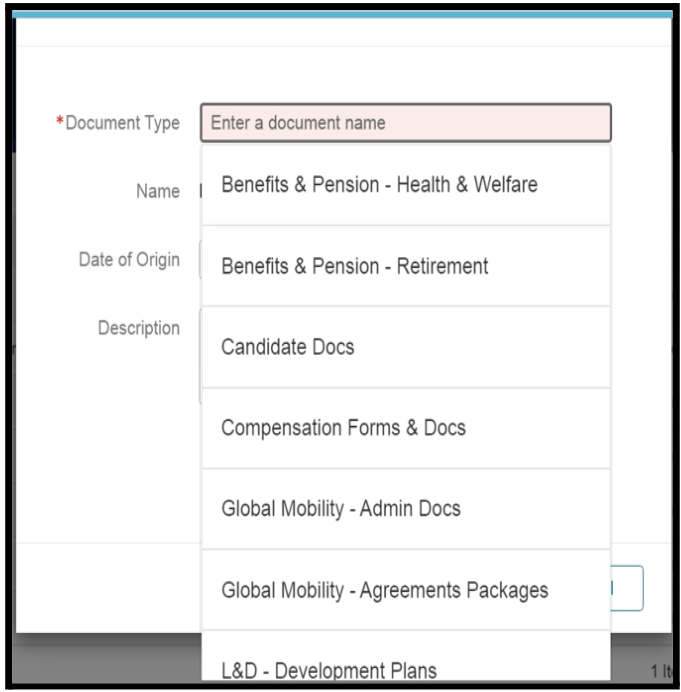Click the Name field's visible left edge

200,191
